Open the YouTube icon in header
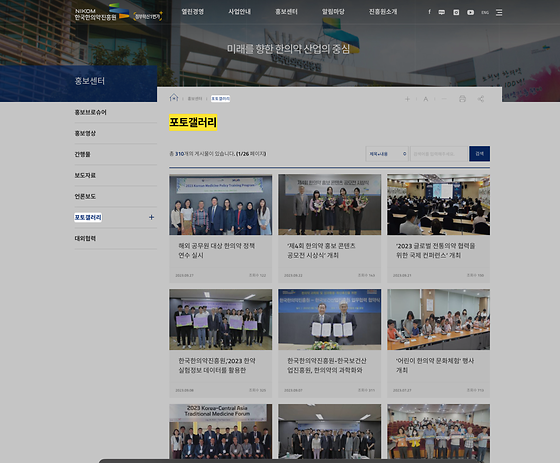The width and height of the screenshot is (560, 463). [471, 13]
